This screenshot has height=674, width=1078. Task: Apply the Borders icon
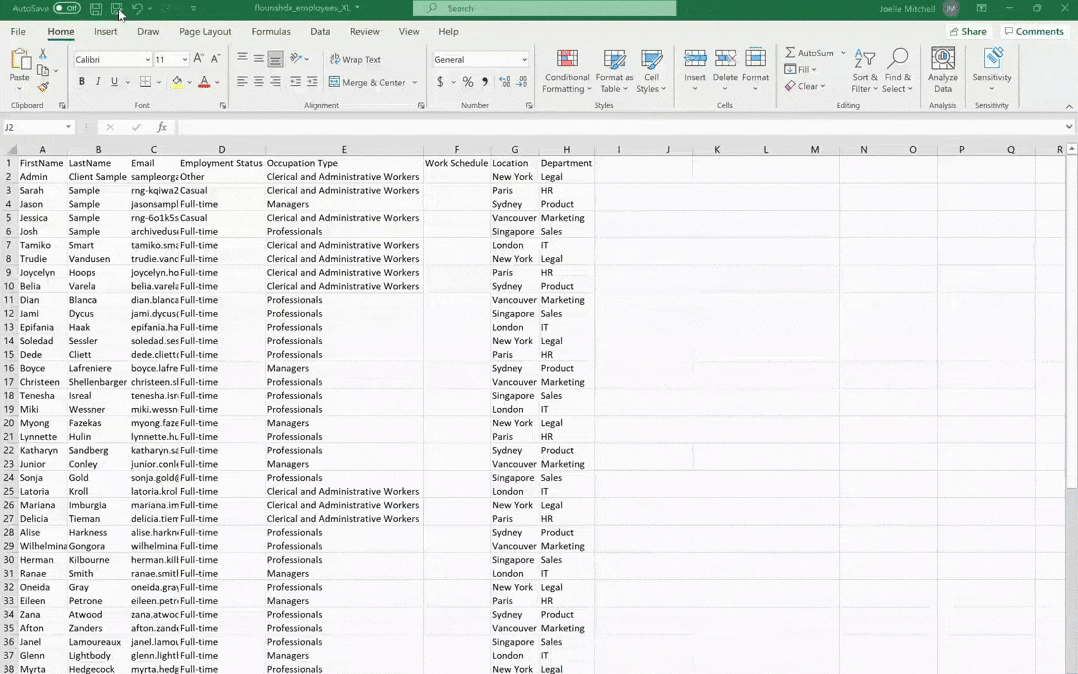click(x=145, y=82)
